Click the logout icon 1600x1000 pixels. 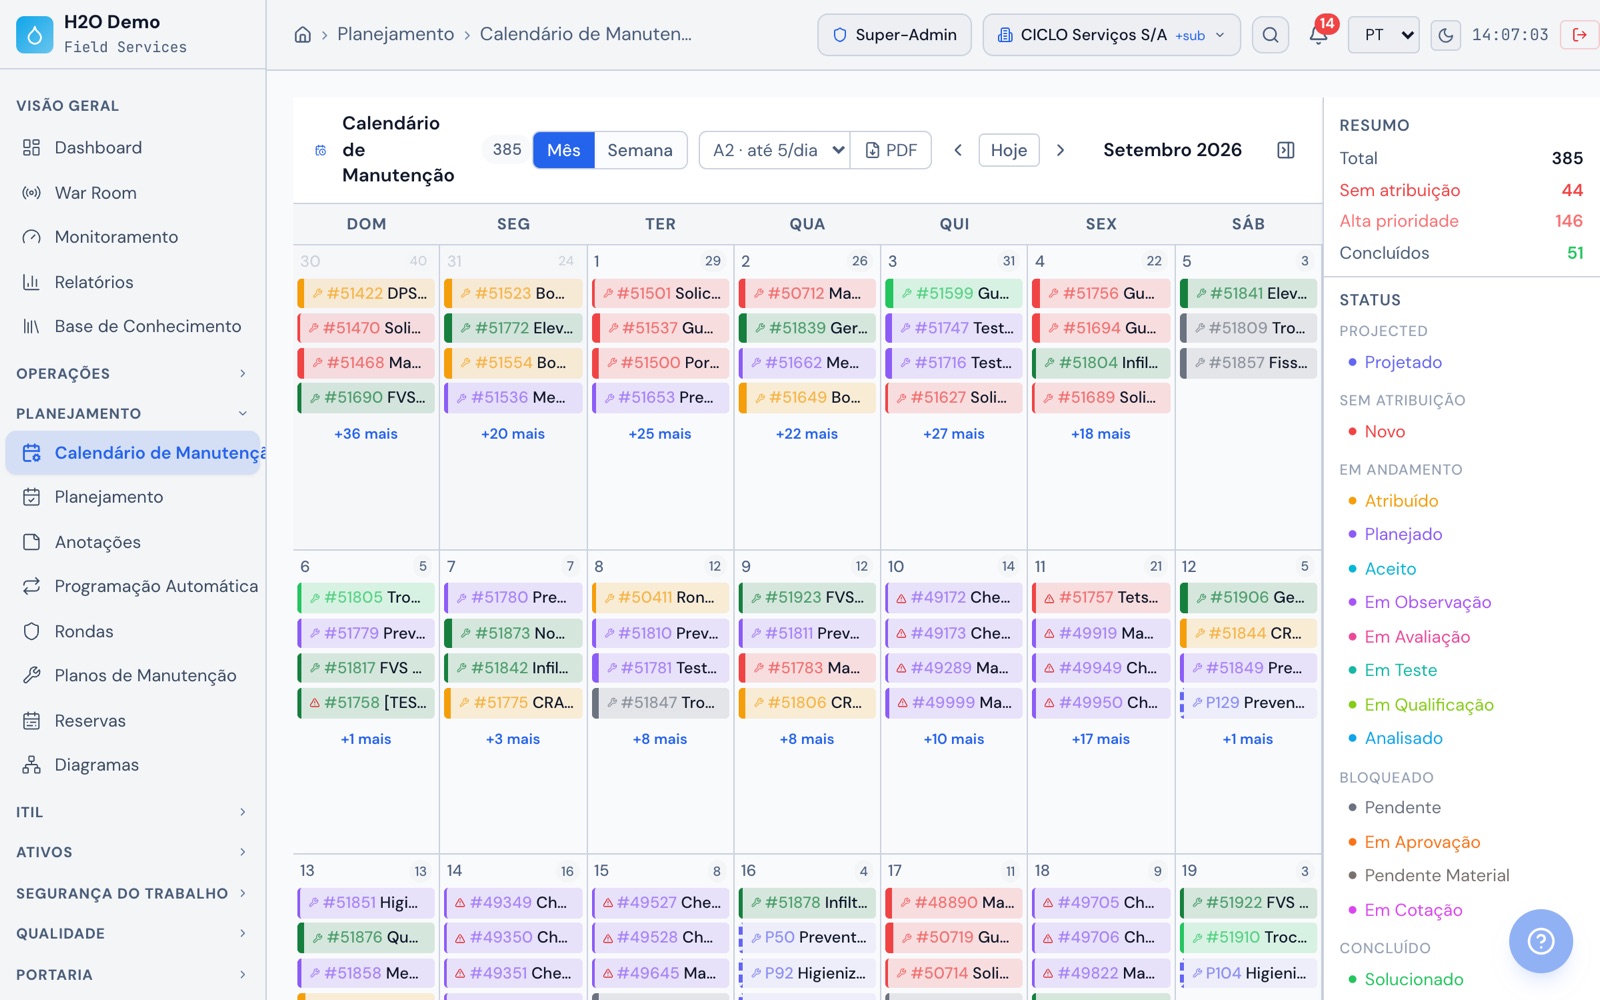coord(1580,35)
